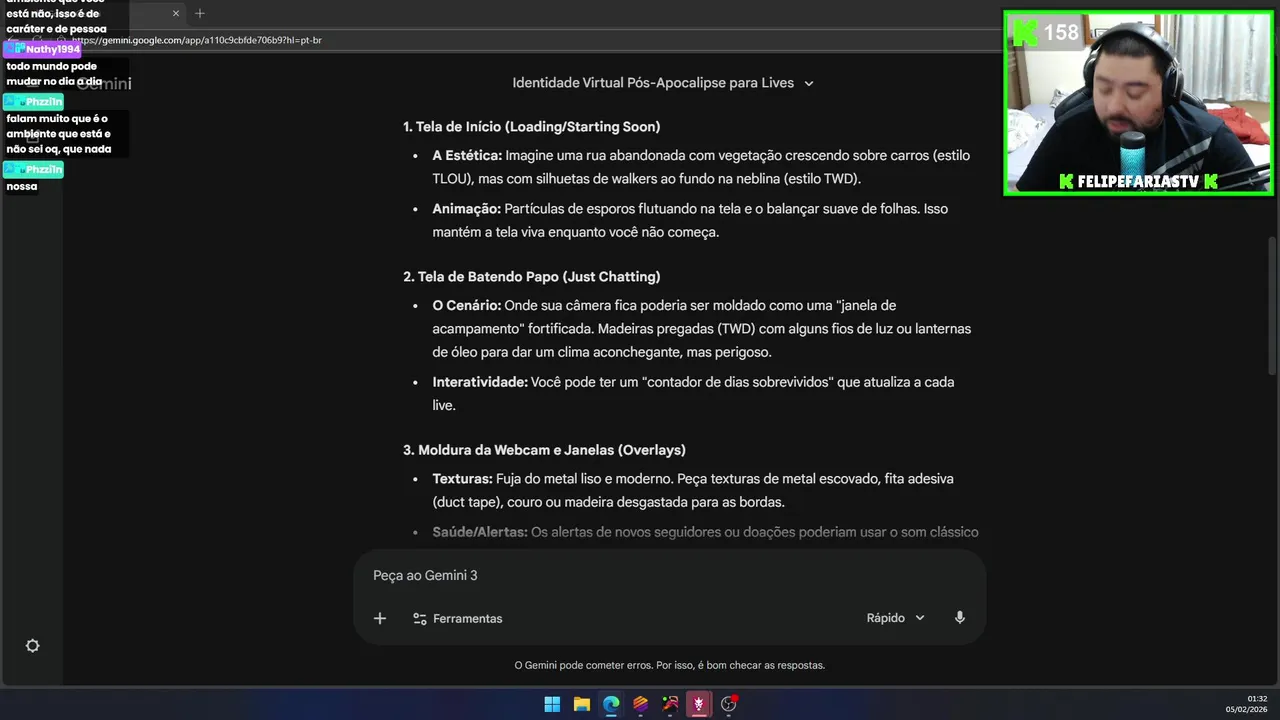The width and height of the screenshot is (1280, 720).
Task: Click the bold 'Animação:' label
Action: pyautogui.click(x=466, y=209)
